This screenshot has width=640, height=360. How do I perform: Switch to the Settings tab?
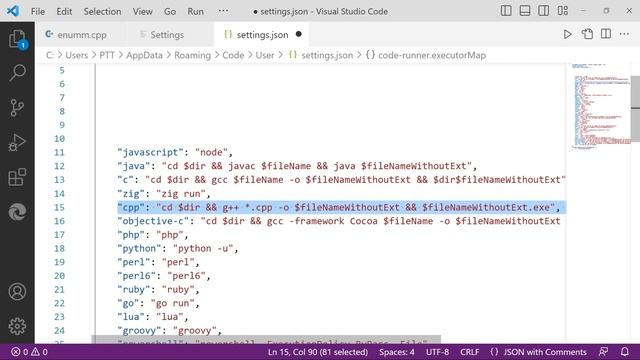pyautogui.click(x=167, y=35)
